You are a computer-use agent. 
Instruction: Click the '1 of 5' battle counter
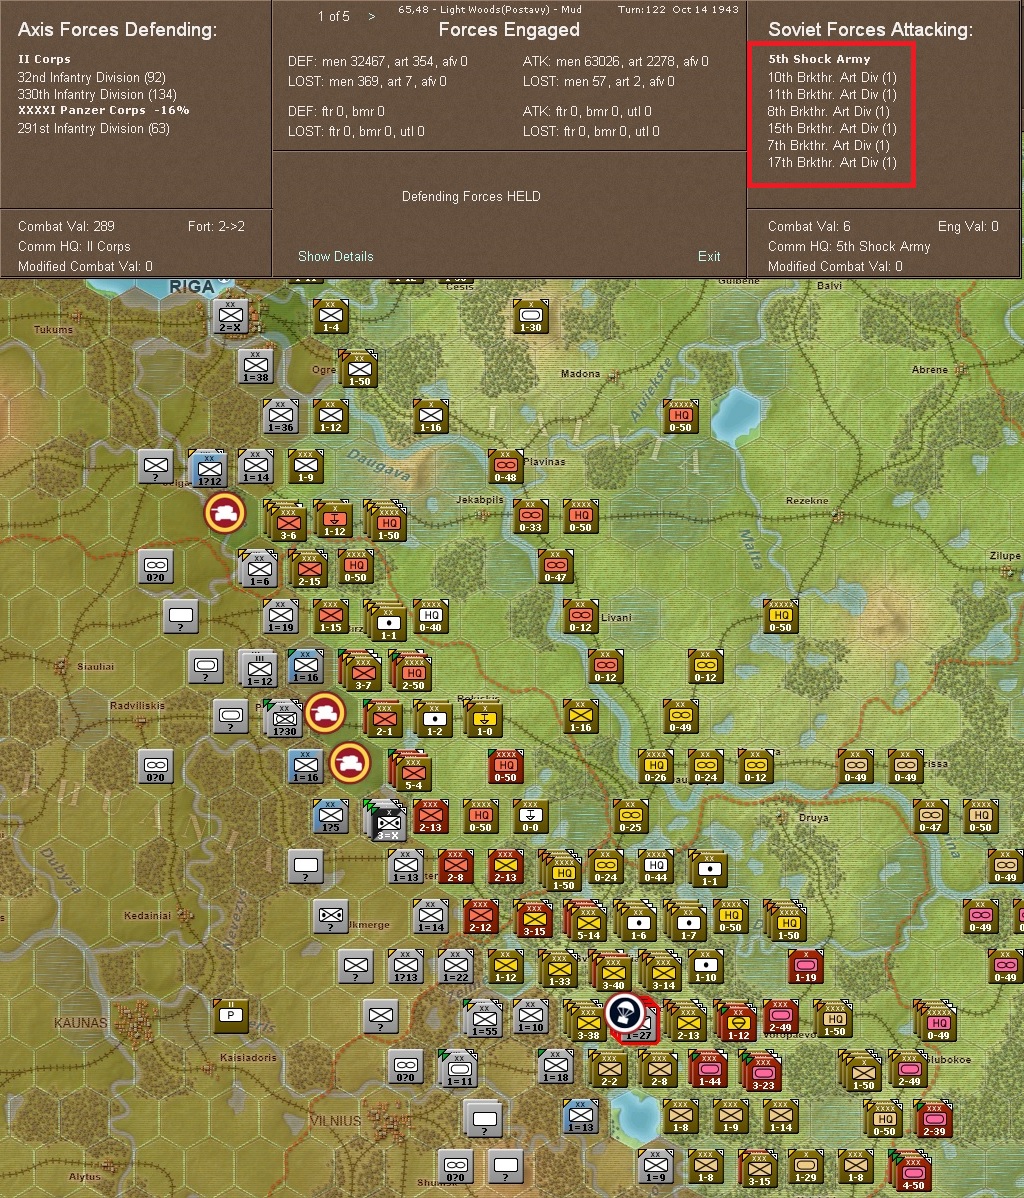tap(334, 16)
